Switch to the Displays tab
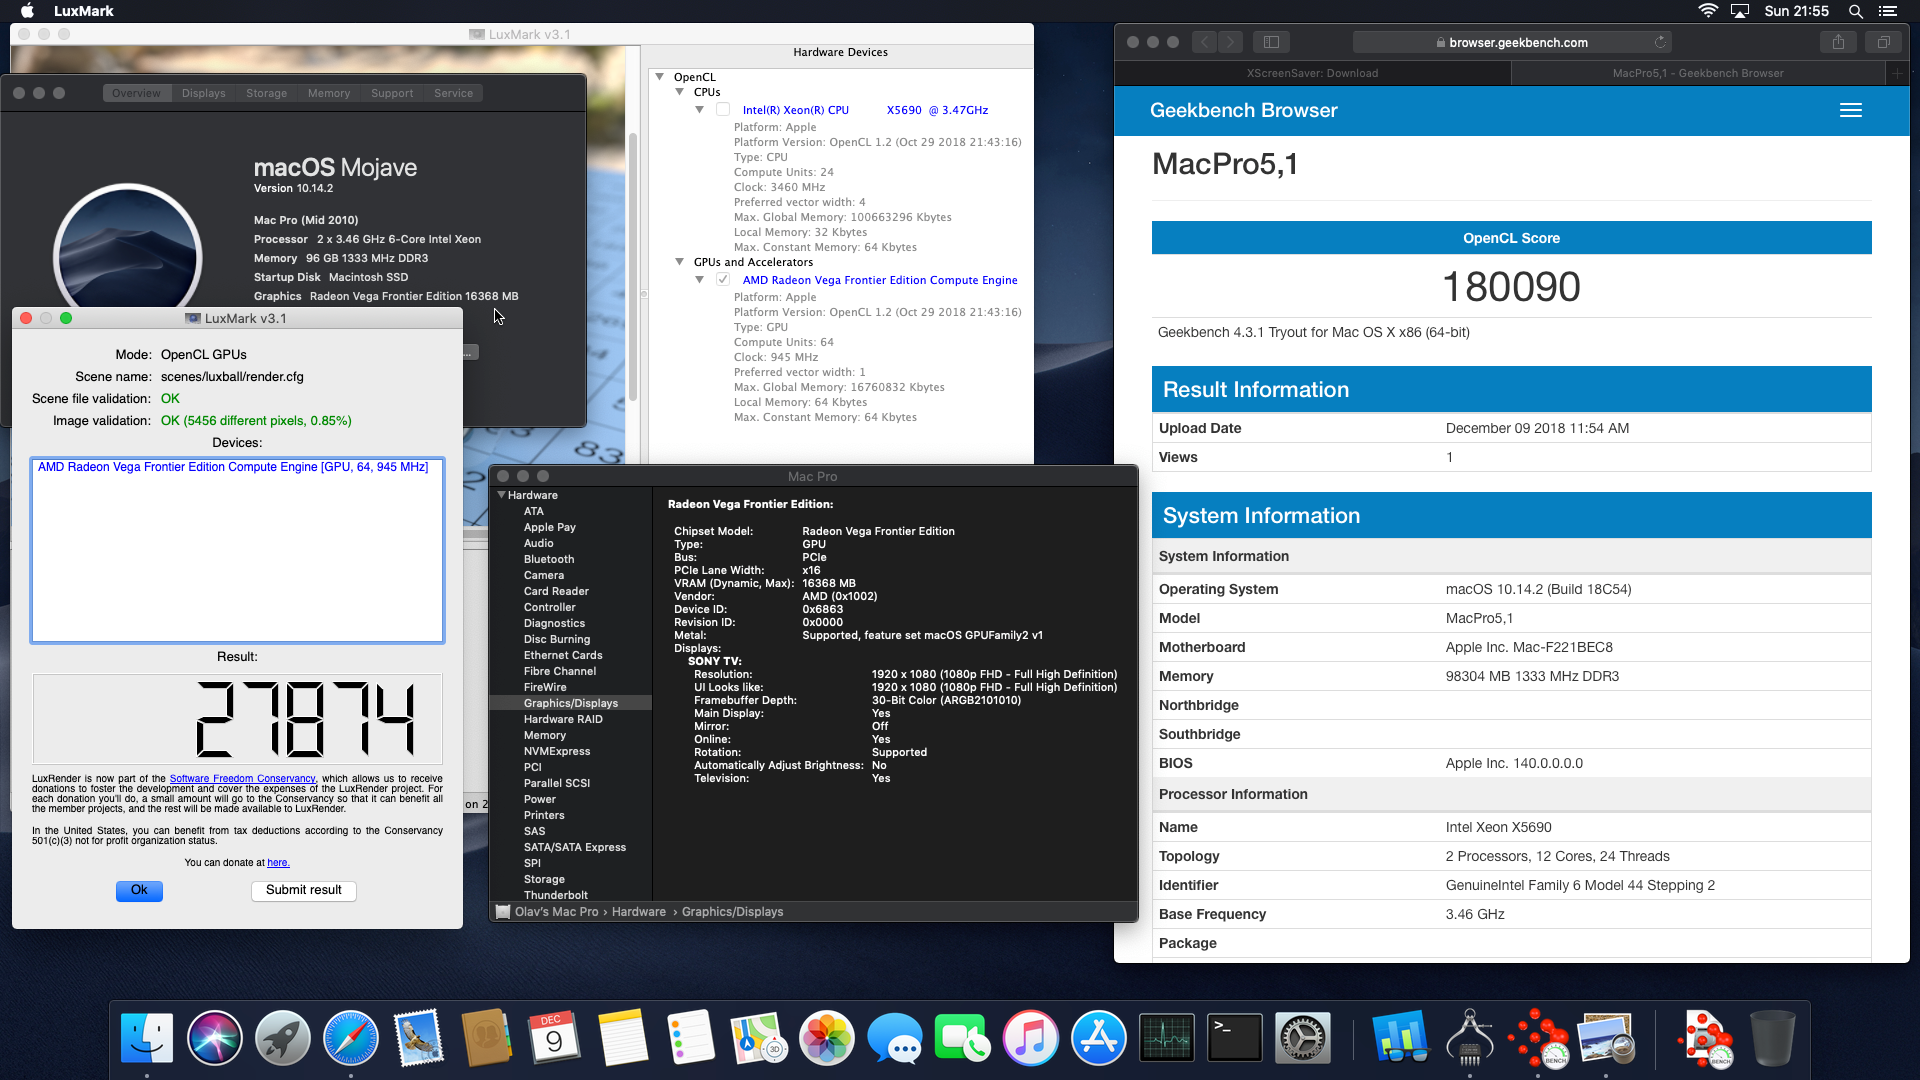The width and height of the screenshot is (1920, 1080). tap(203, 93)
